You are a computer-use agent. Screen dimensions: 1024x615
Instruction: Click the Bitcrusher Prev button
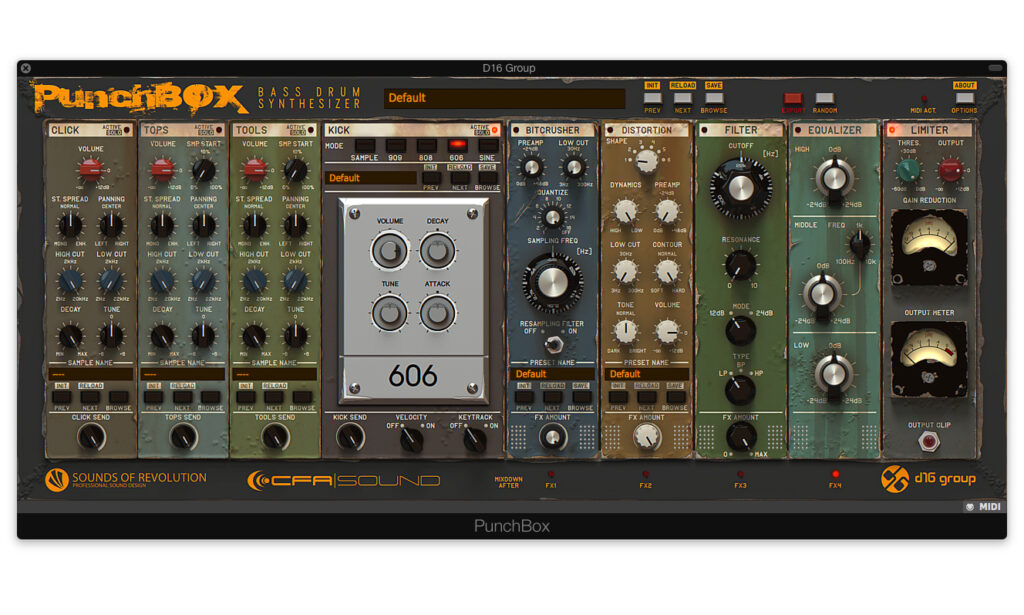click(x=524, y=396)
